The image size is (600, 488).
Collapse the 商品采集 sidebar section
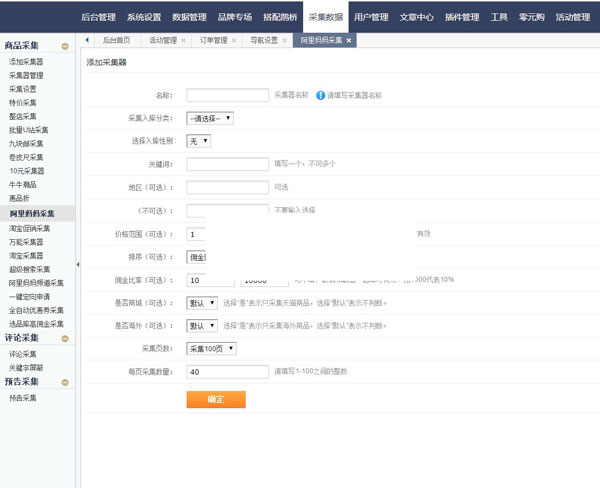tap(65, 46)
